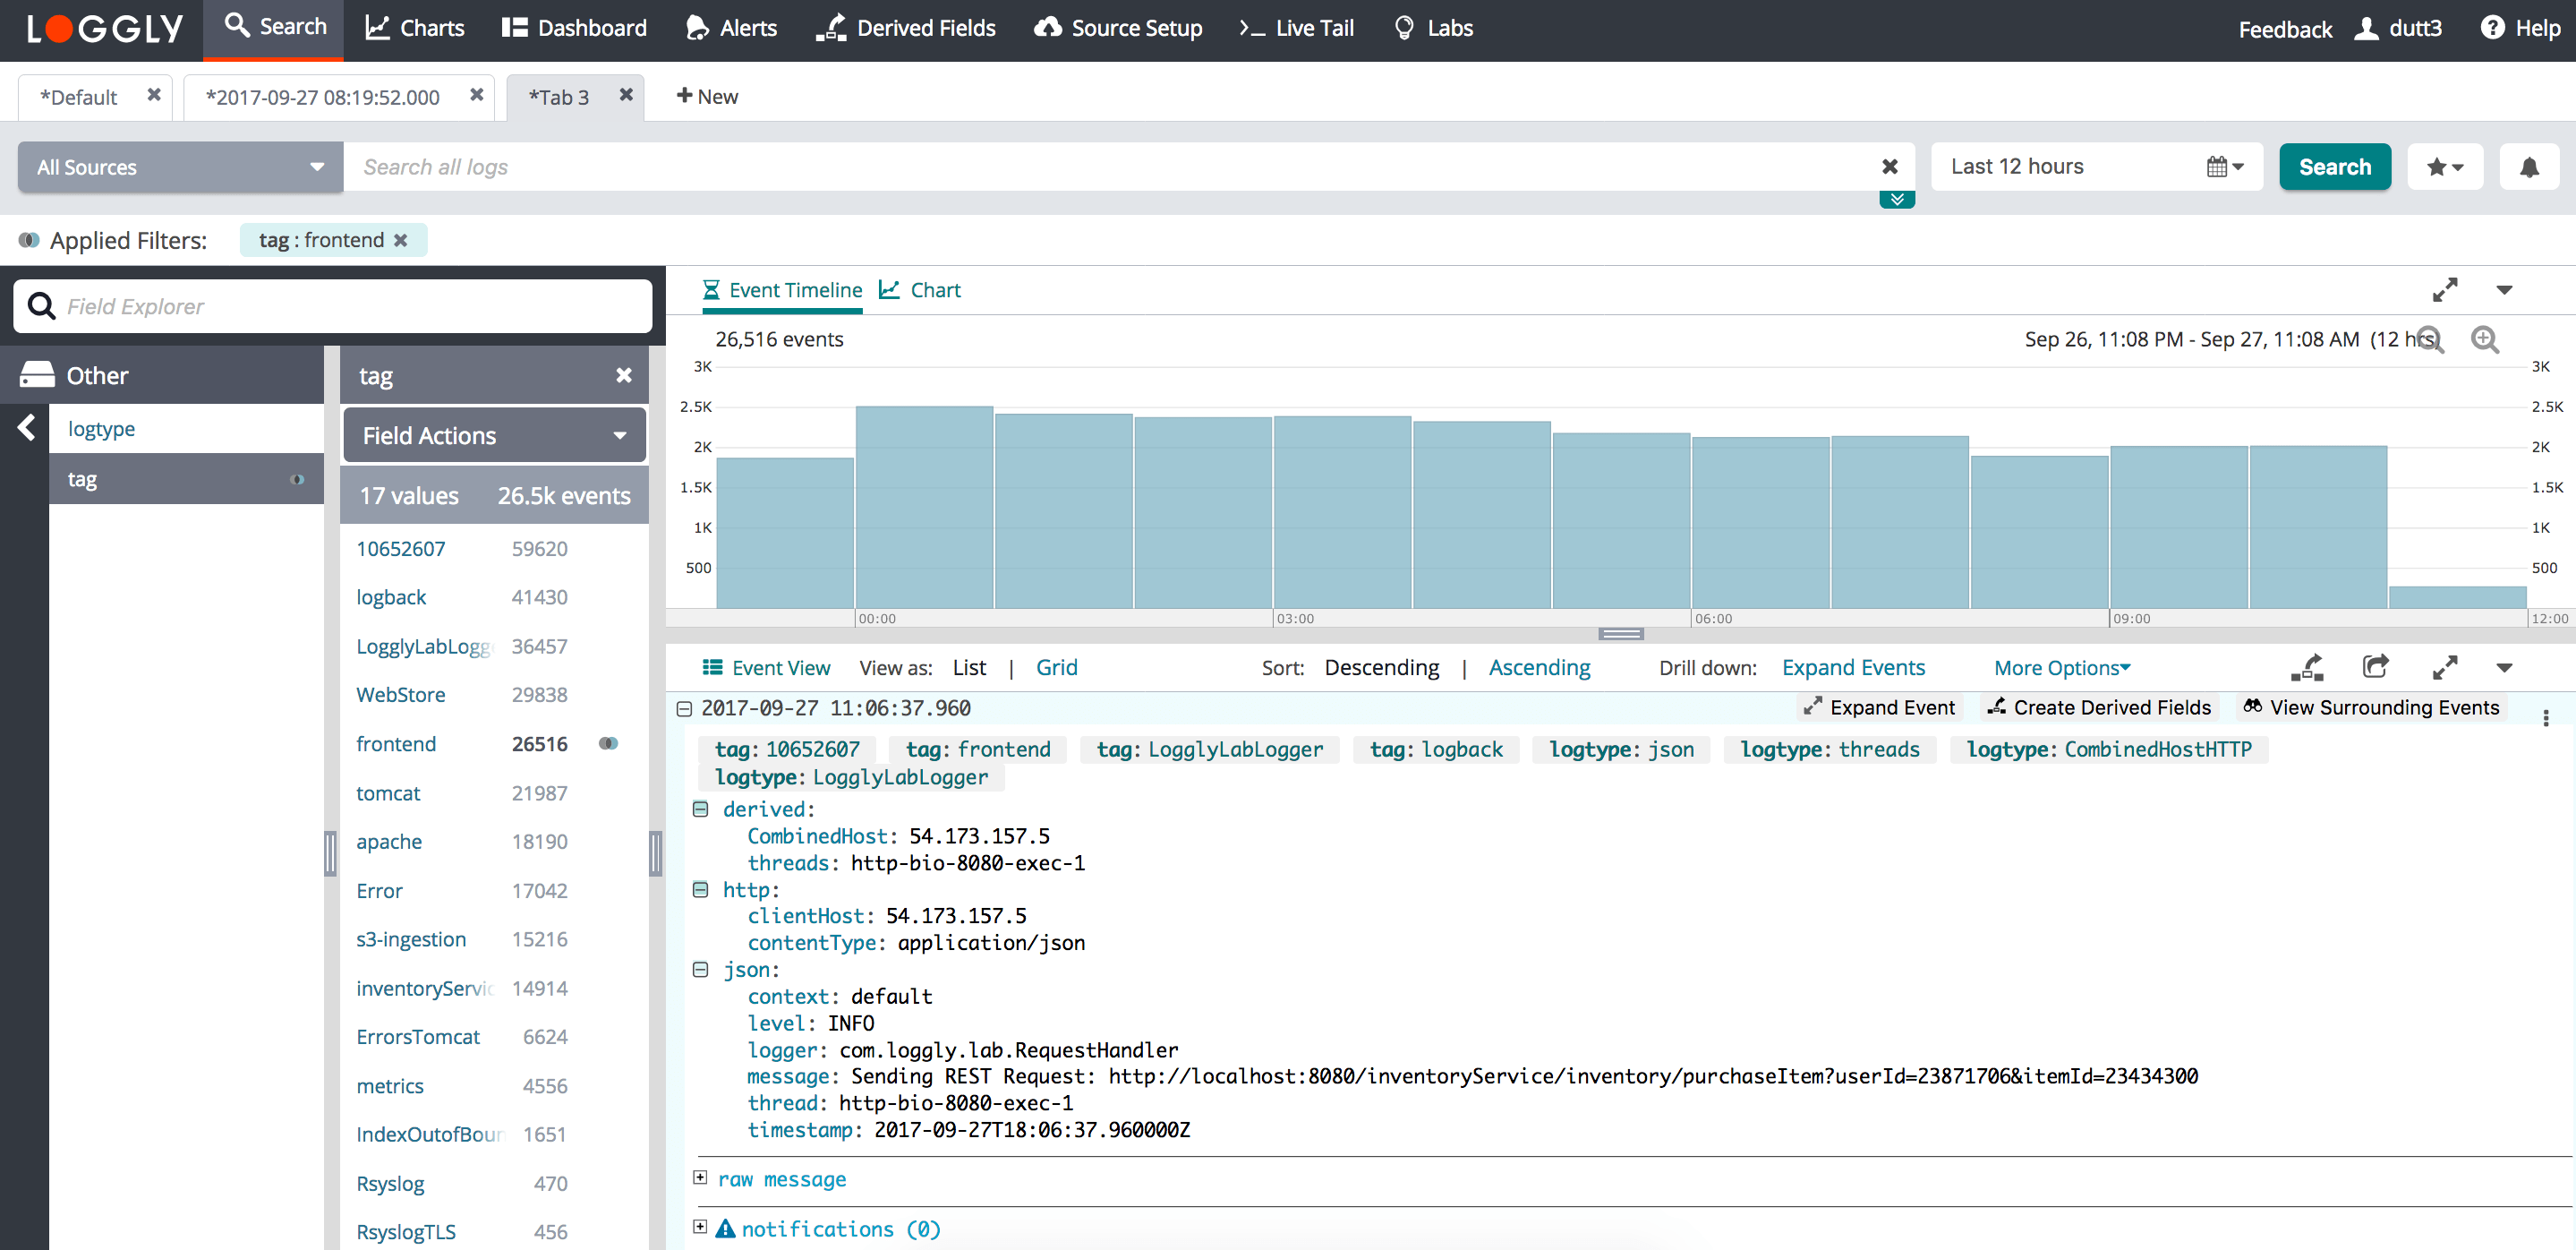Collapse the derived section in event
Screen dimensions: 2576x1250
(700, 809)
